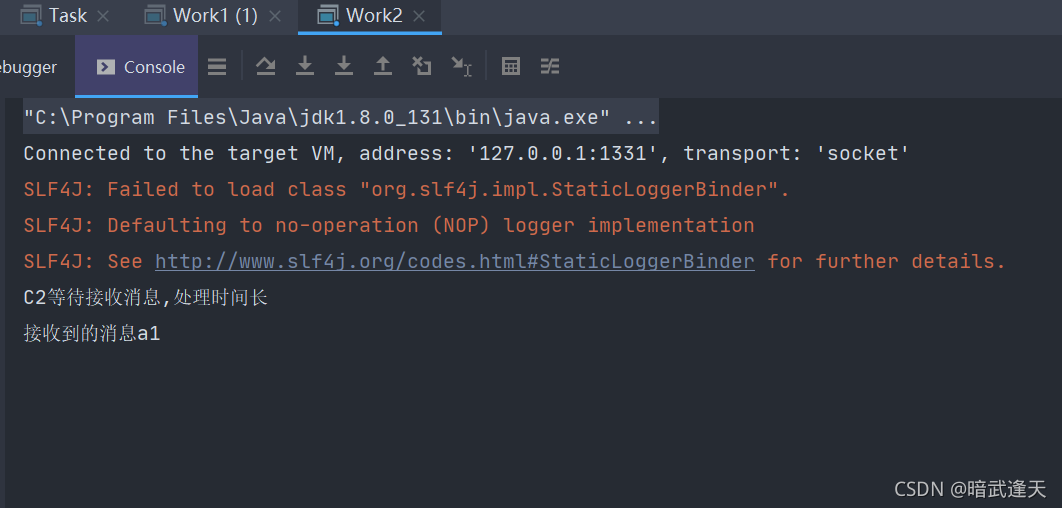Switch to the Task run tab
Viewport: 1062px width, 508px height.
(x=66, y=16)
